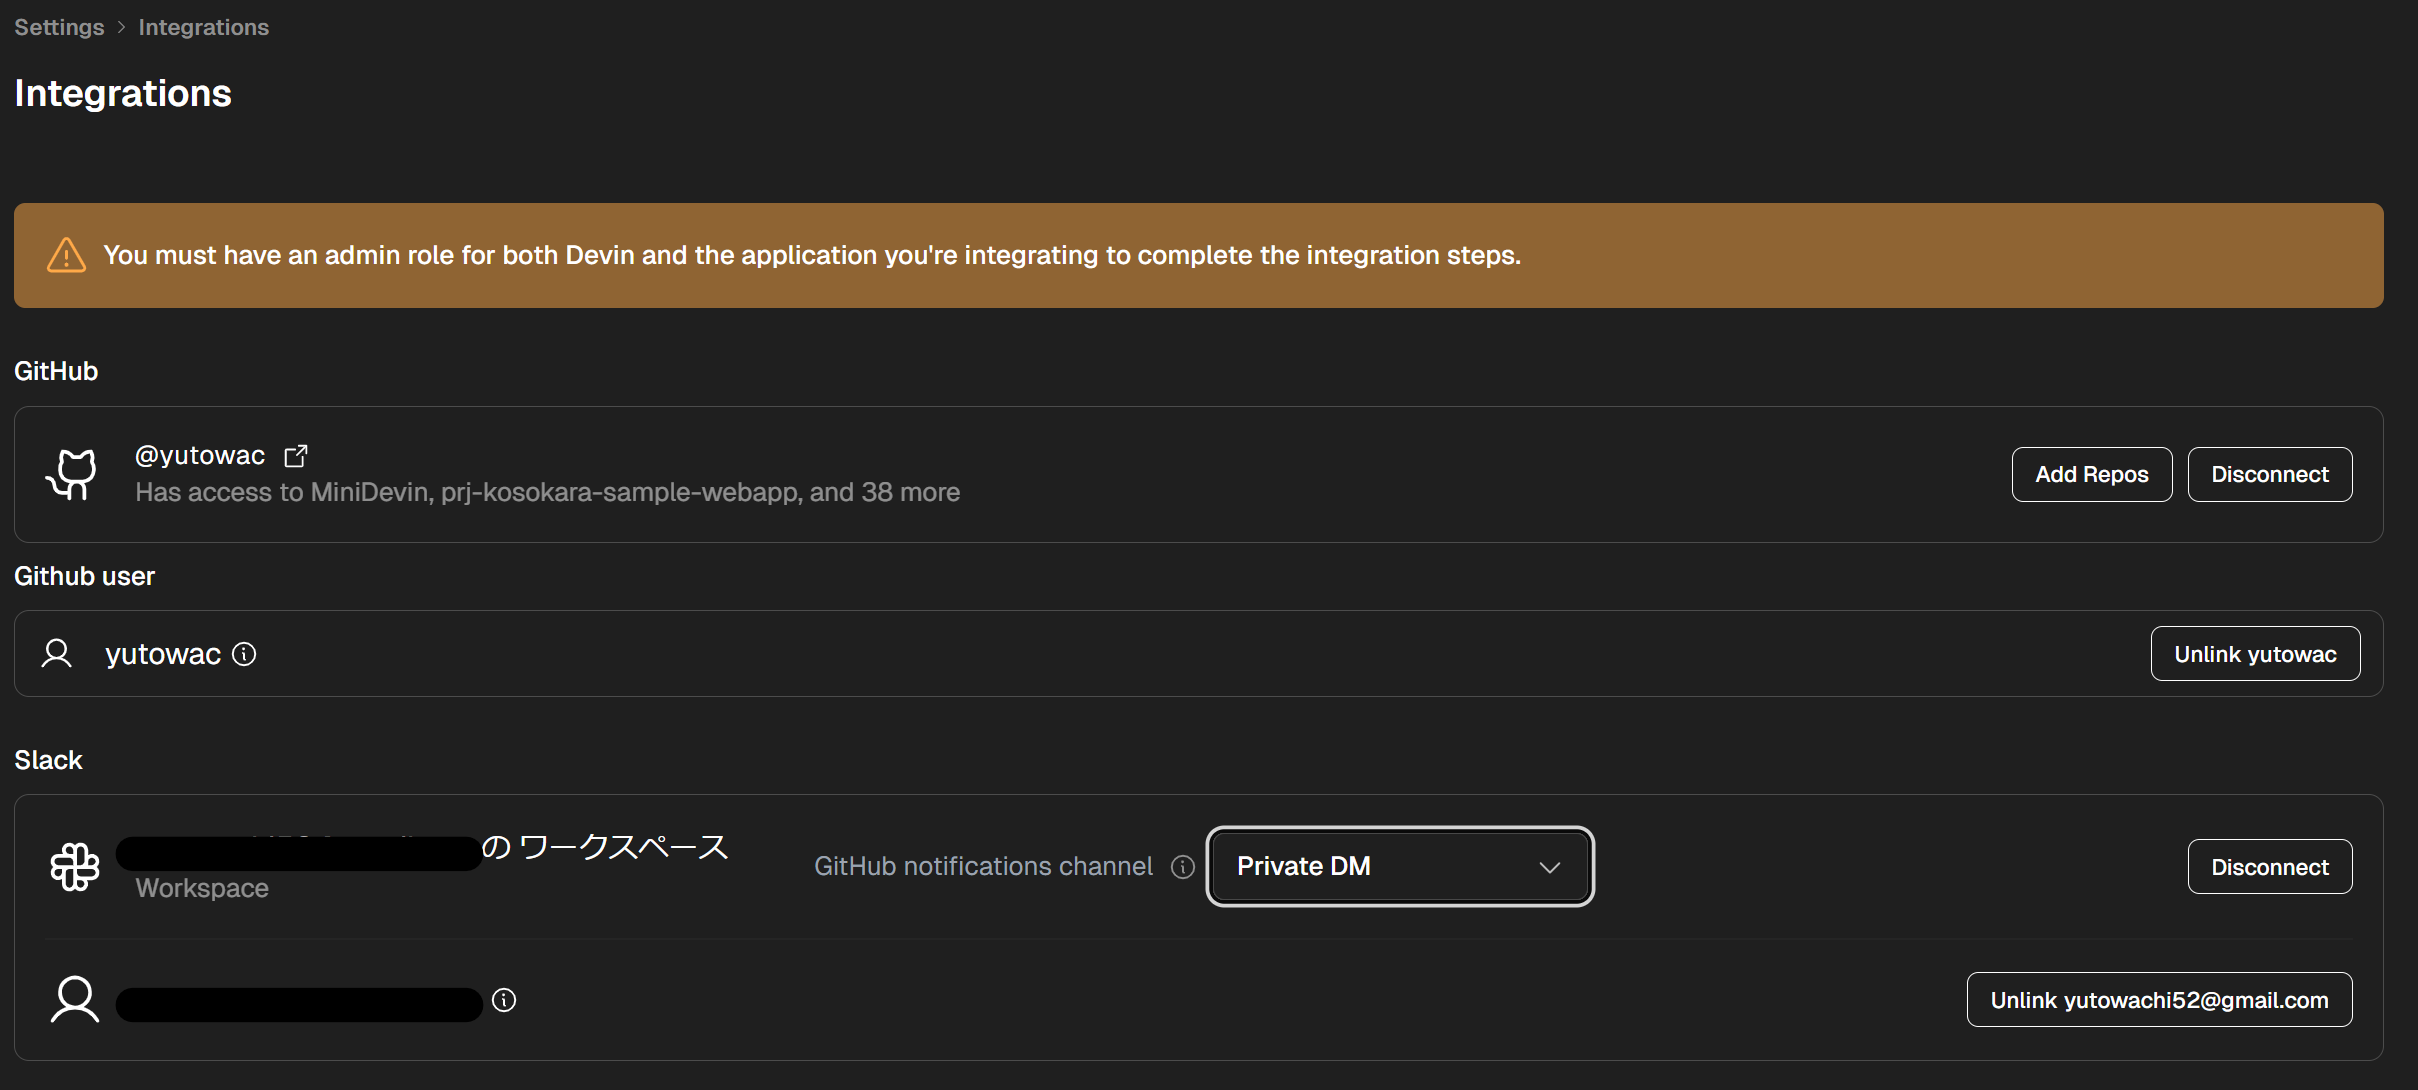This screenshot has height=1090, width=2418.
Task: Disconnect the Slack workspace
Action: pyautogui.click(x=2269, y=867)
